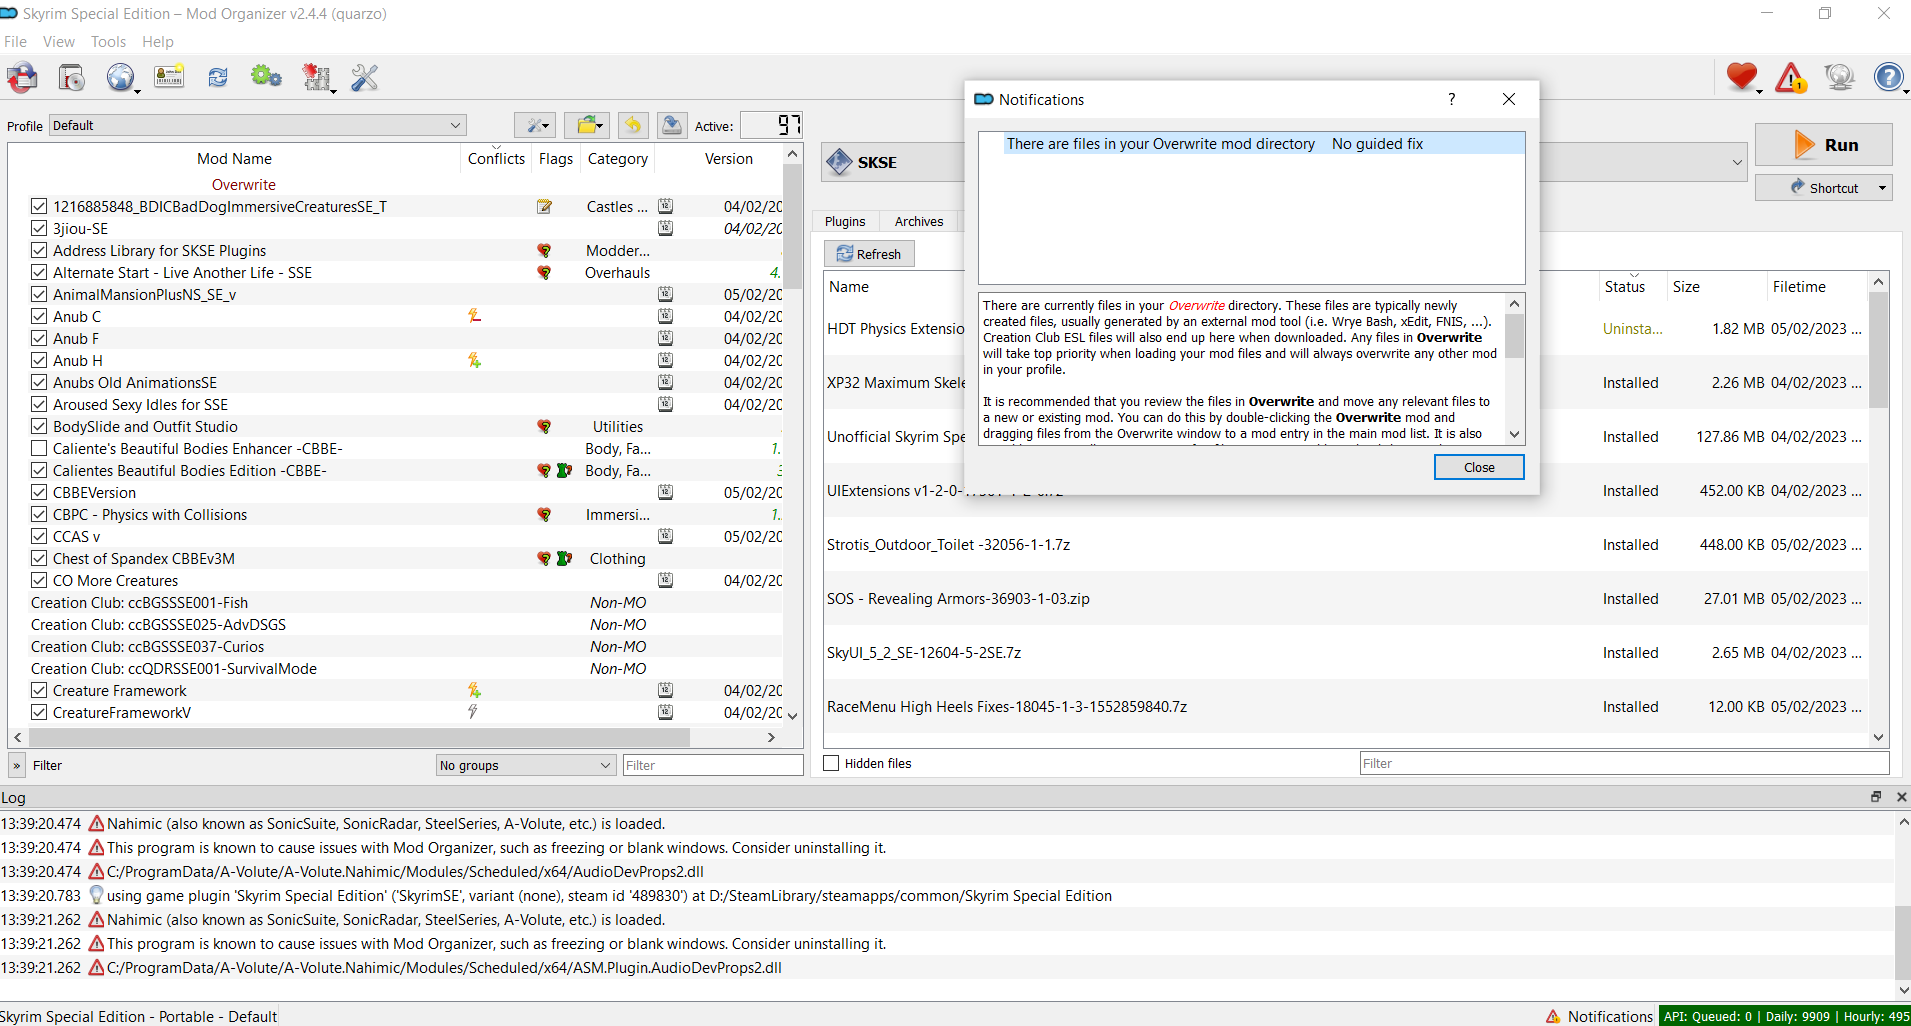Image resolution: width=1911 pixels, height=1026 pixels.
Task: Click the blue refresh arrows toolbar icon
Action: pos(218,77)
